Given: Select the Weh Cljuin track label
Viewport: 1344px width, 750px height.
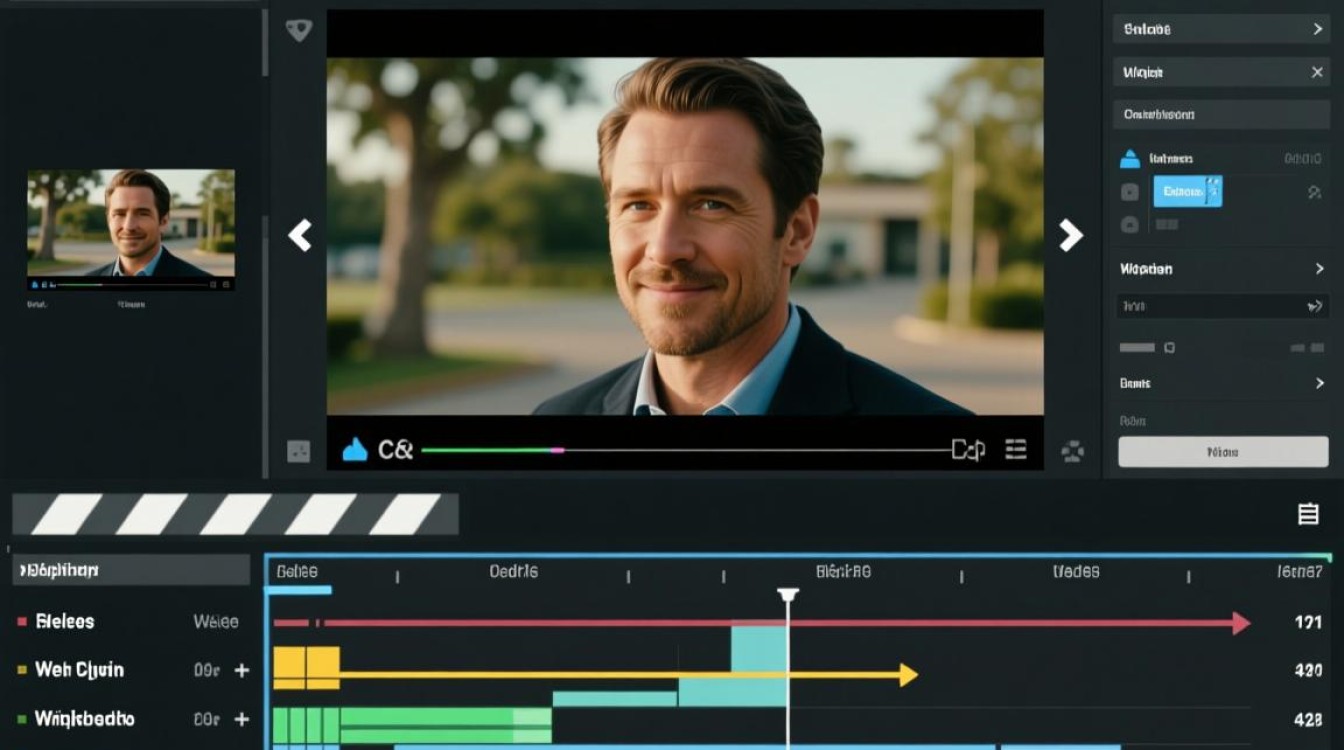Looking at the screenshot, I should (79, 670).
